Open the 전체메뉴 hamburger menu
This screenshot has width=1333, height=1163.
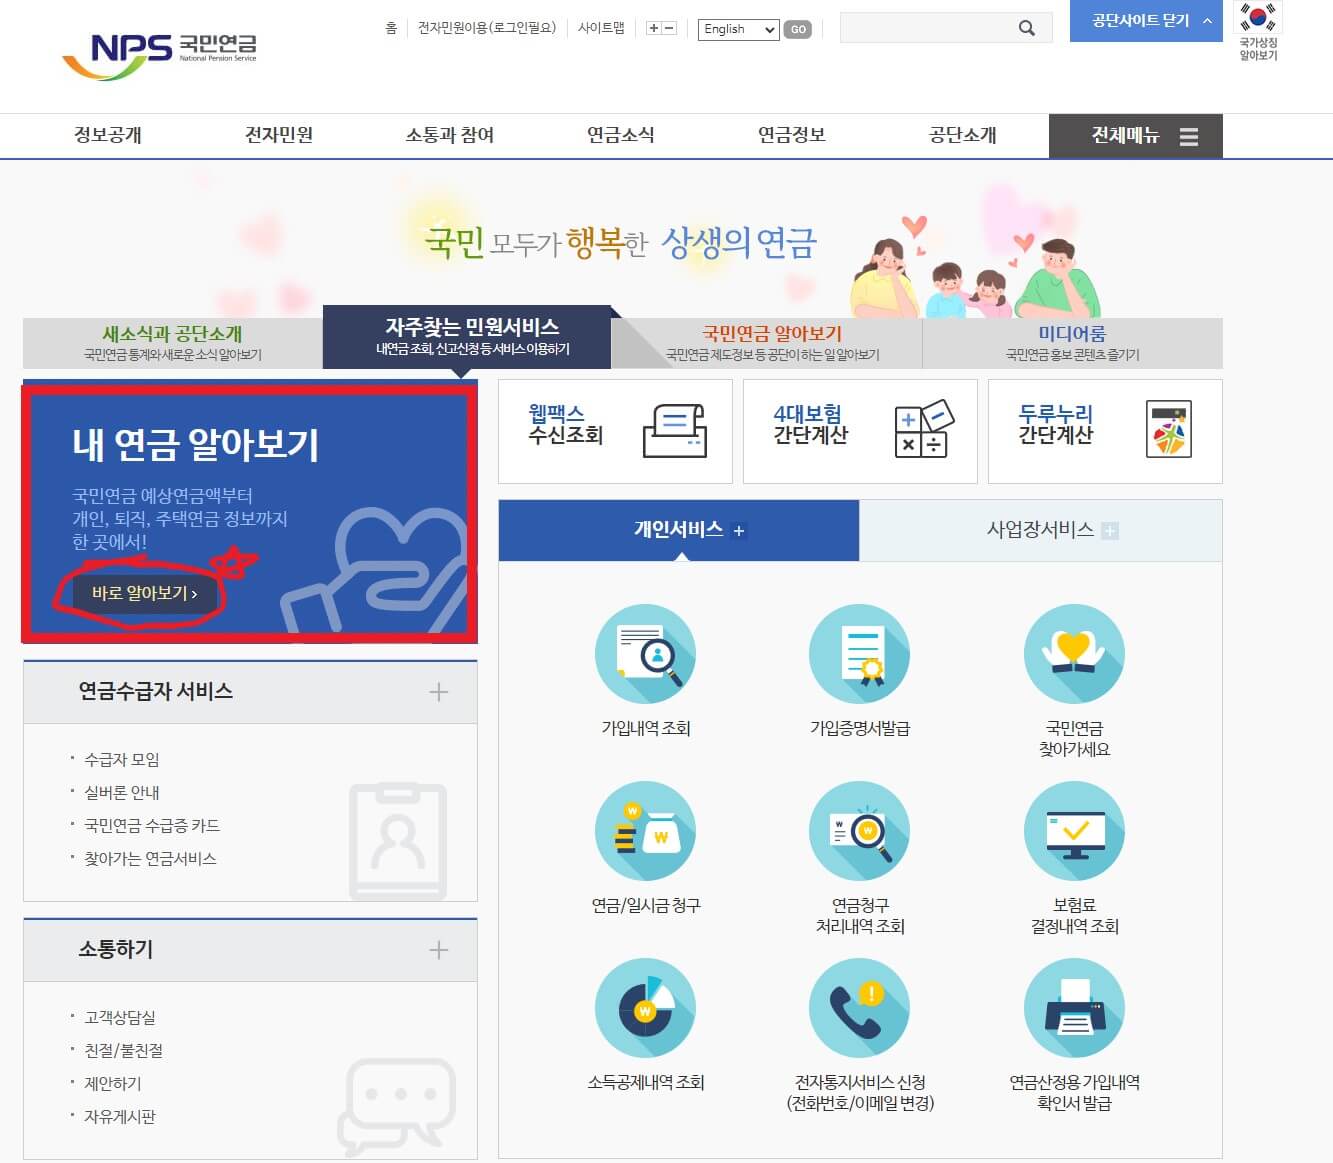click(x=1136, y=136)
